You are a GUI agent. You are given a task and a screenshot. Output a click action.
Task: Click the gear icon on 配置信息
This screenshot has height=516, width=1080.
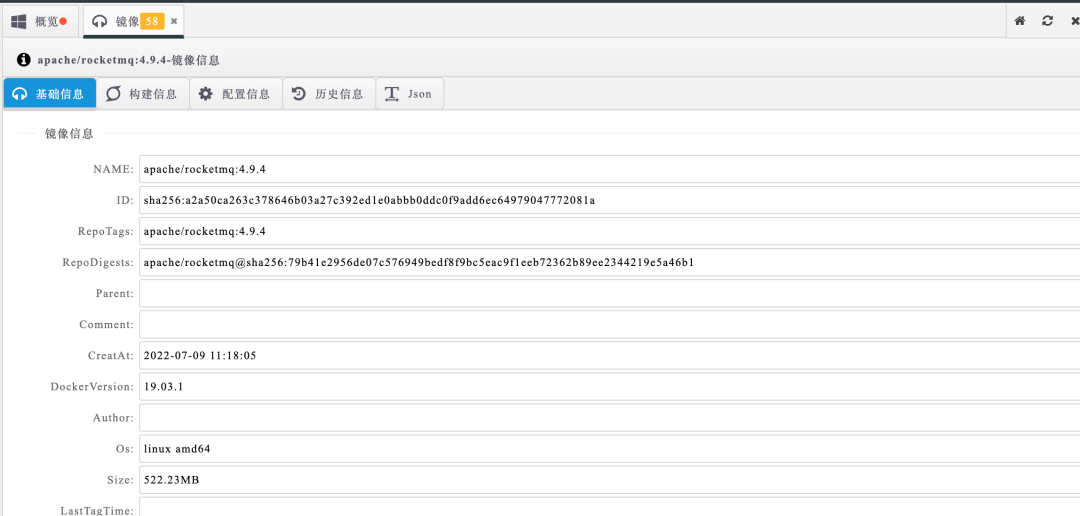click(x=205, y=94)
